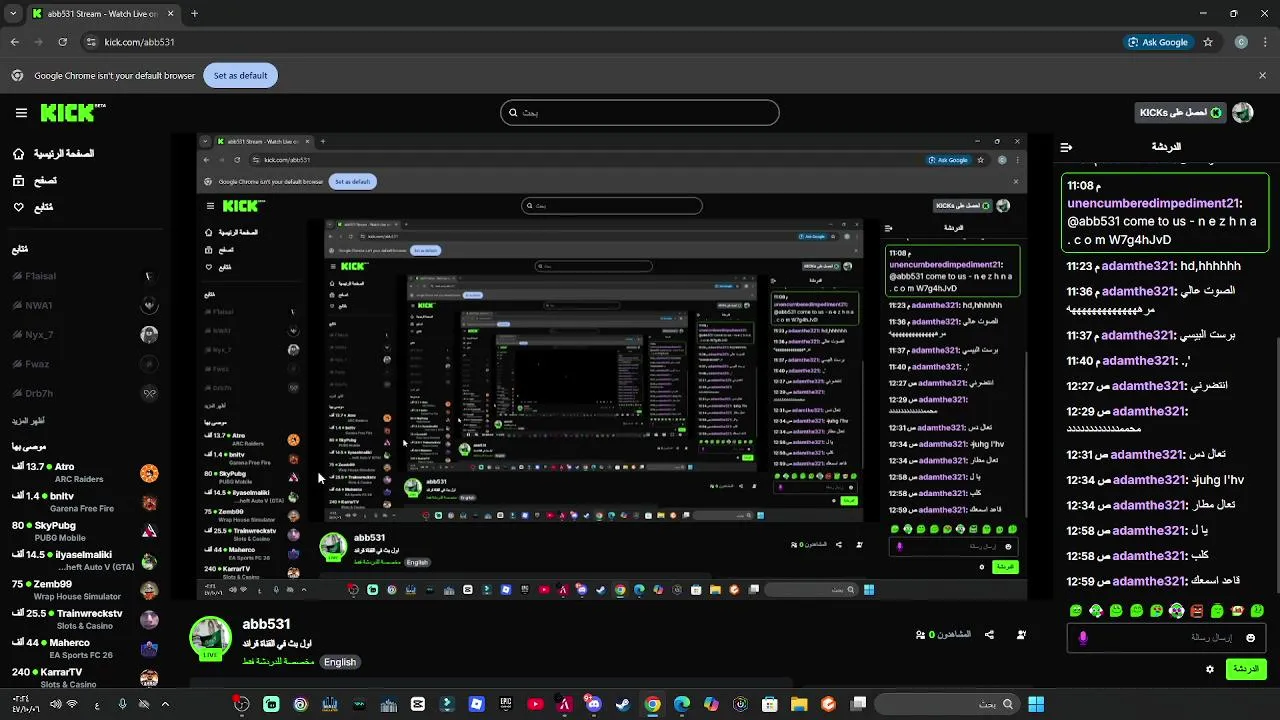Open Nyx_7 channel in sidebar
Image resolution: width=1280 pixels, height=720 pixels.
[85, 335]
